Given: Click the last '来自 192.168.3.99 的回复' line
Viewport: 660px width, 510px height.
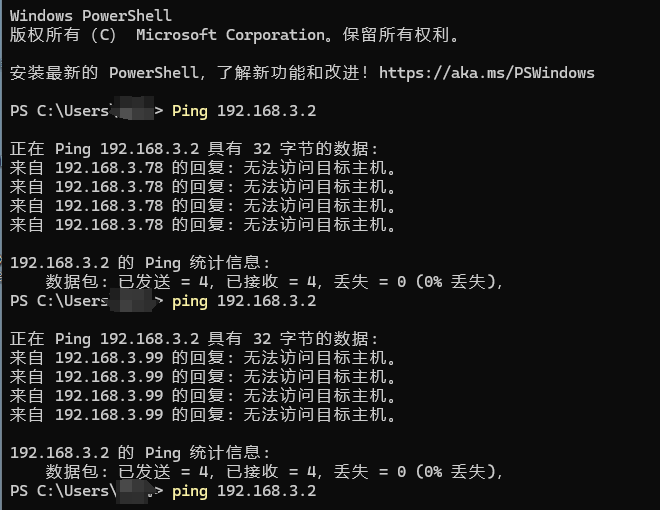Looking at the screenshot, I should 202,415.
